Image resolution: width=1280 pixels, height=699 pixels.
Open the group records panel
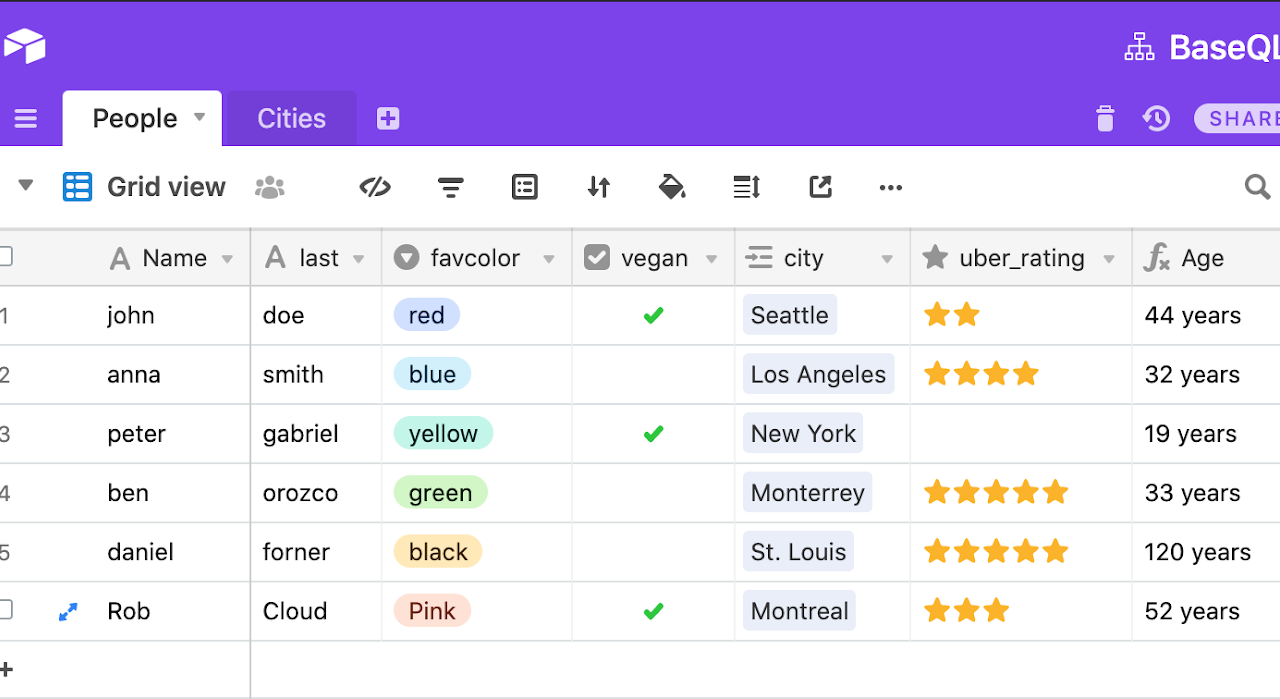525,186
